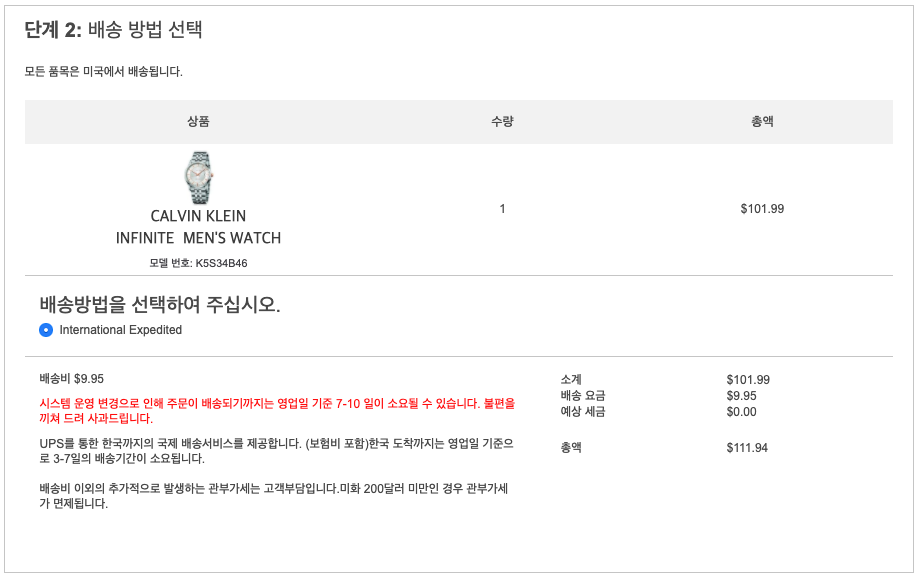Screen dimensions: 919x578
Task: Click the International Expedited label text
Action: 121,330
